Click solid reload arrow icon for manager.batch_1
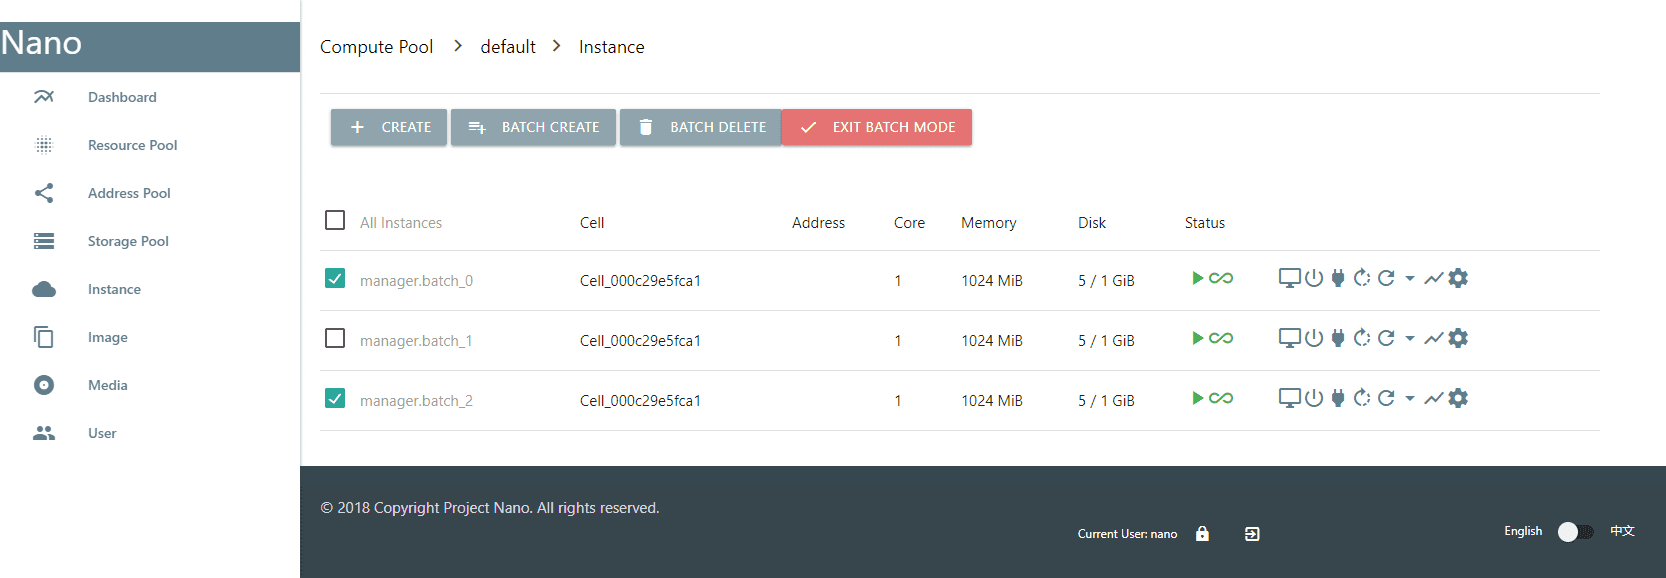Screen dimensions: 1666x578 point(1386,338)
